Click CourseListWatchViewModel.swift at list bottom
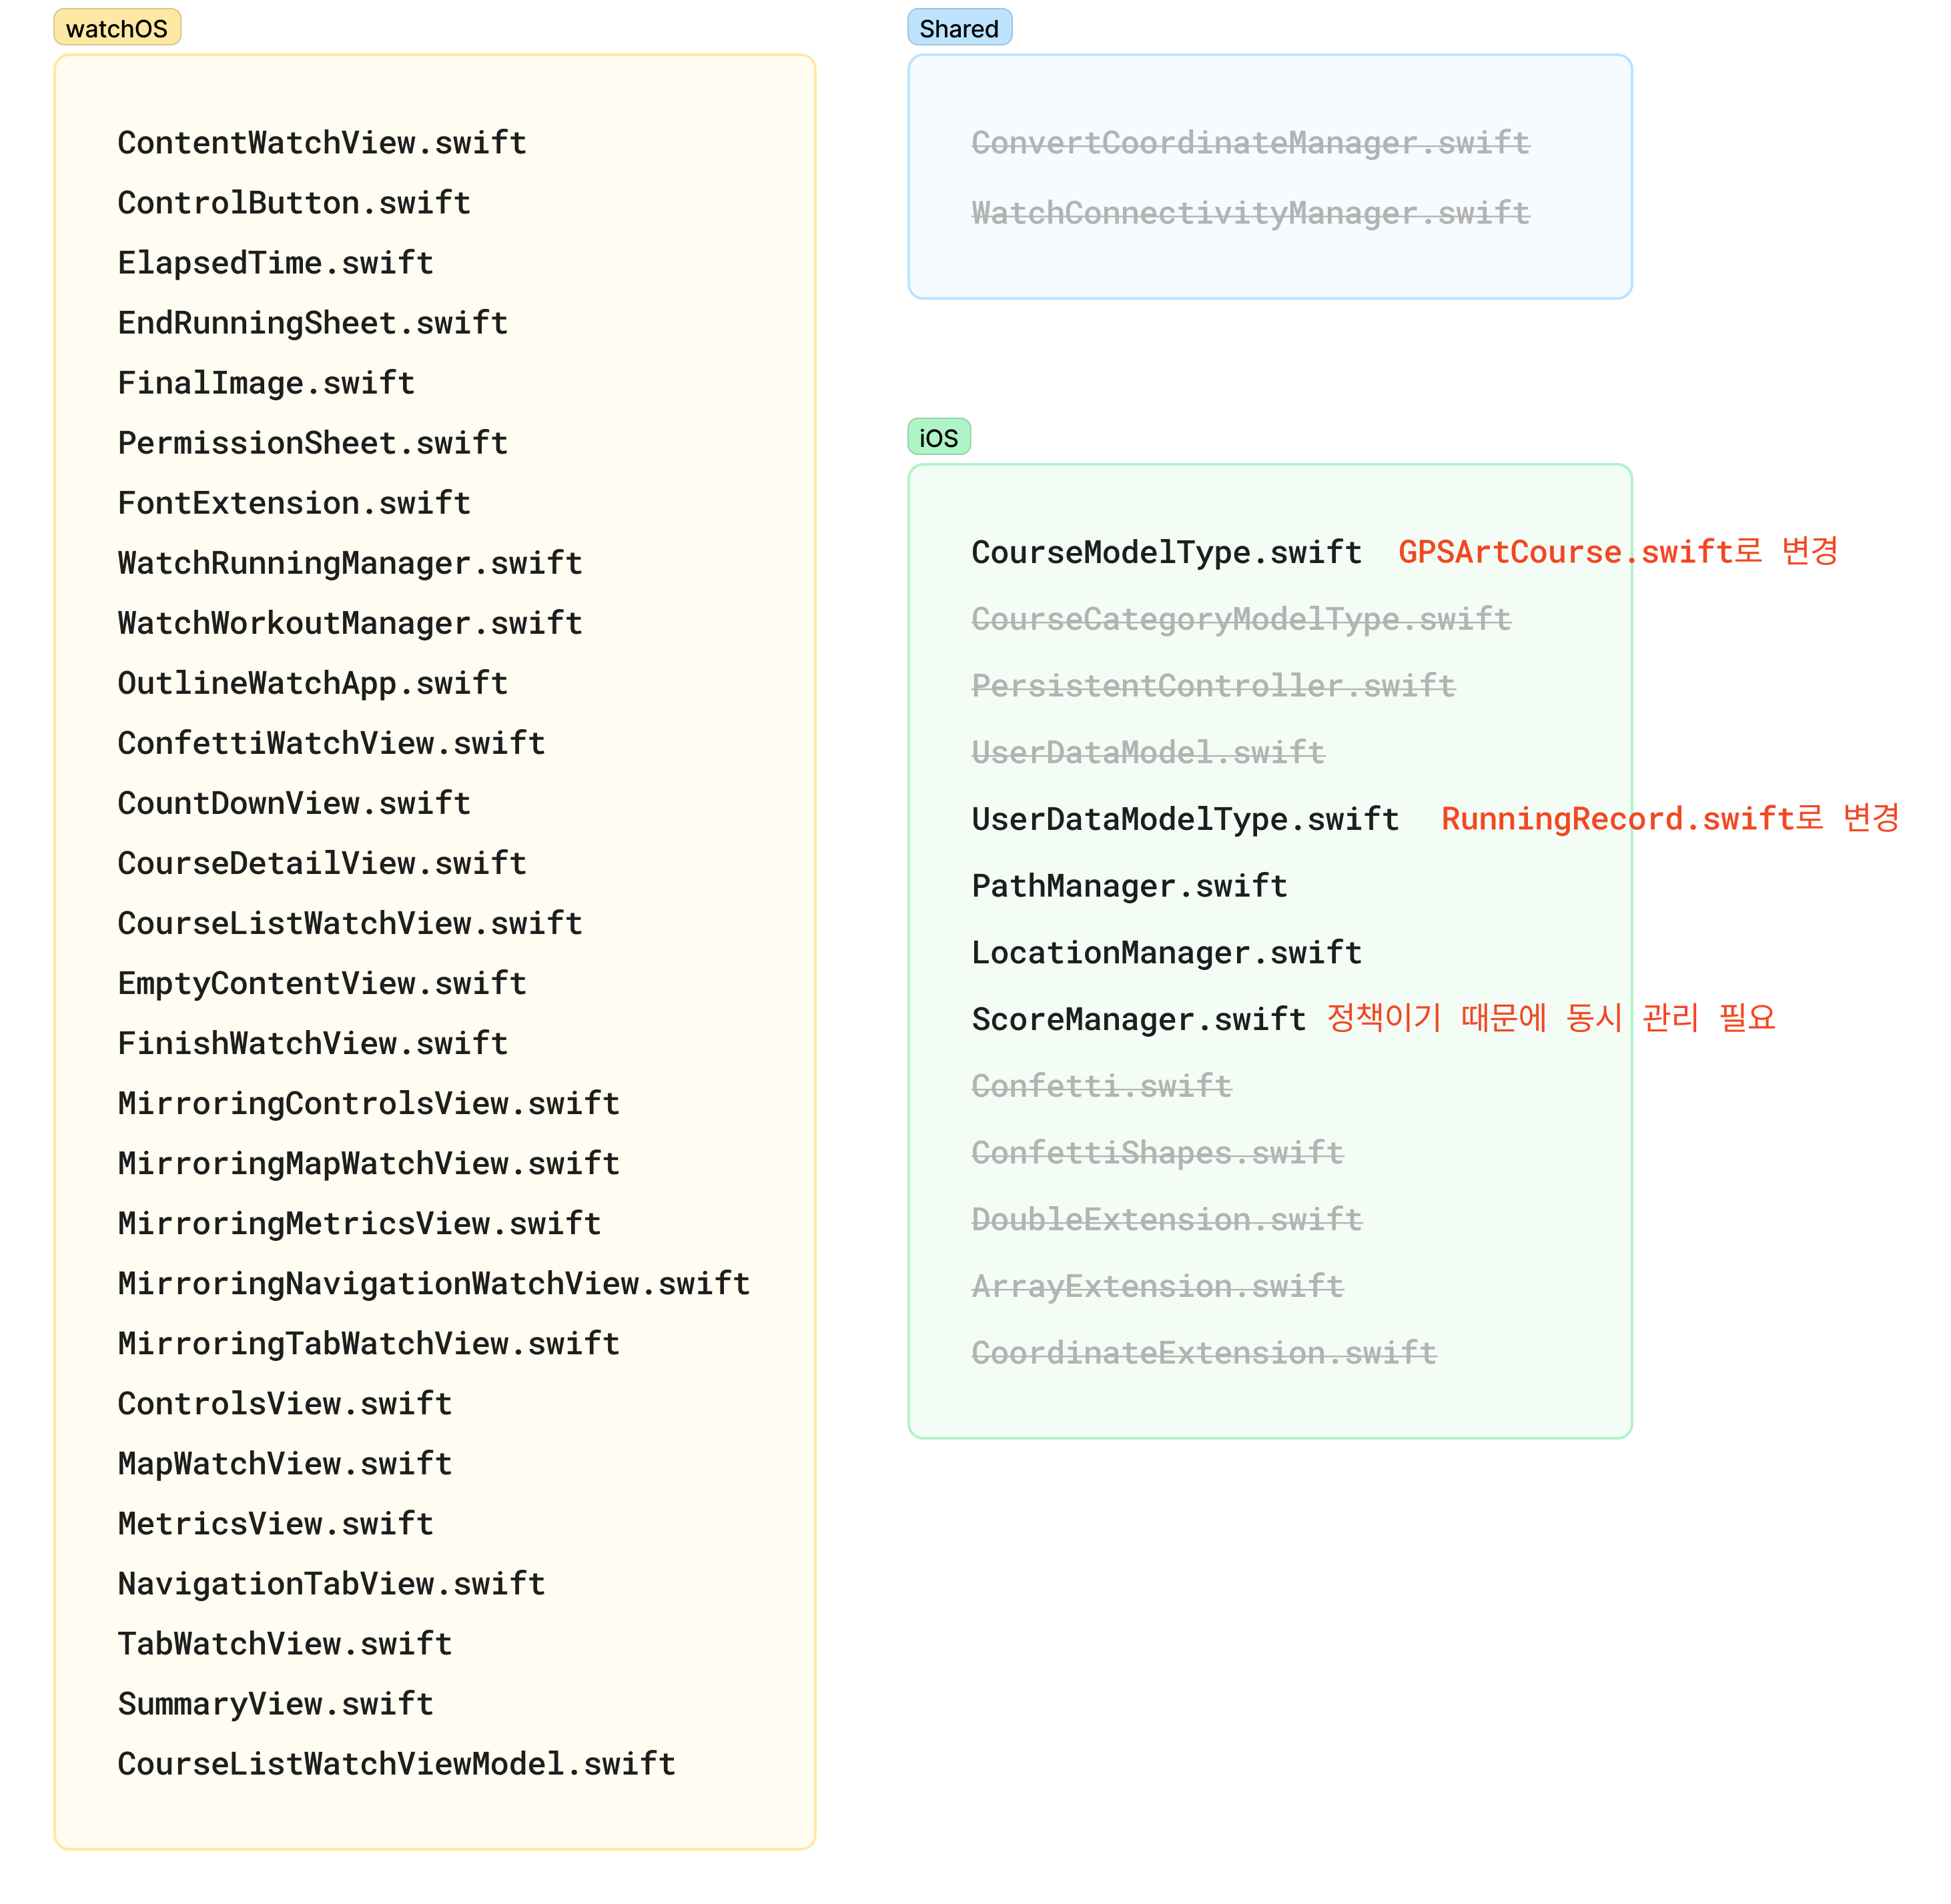This screenshot has height=1904, width=1951. pos(396,1762)
